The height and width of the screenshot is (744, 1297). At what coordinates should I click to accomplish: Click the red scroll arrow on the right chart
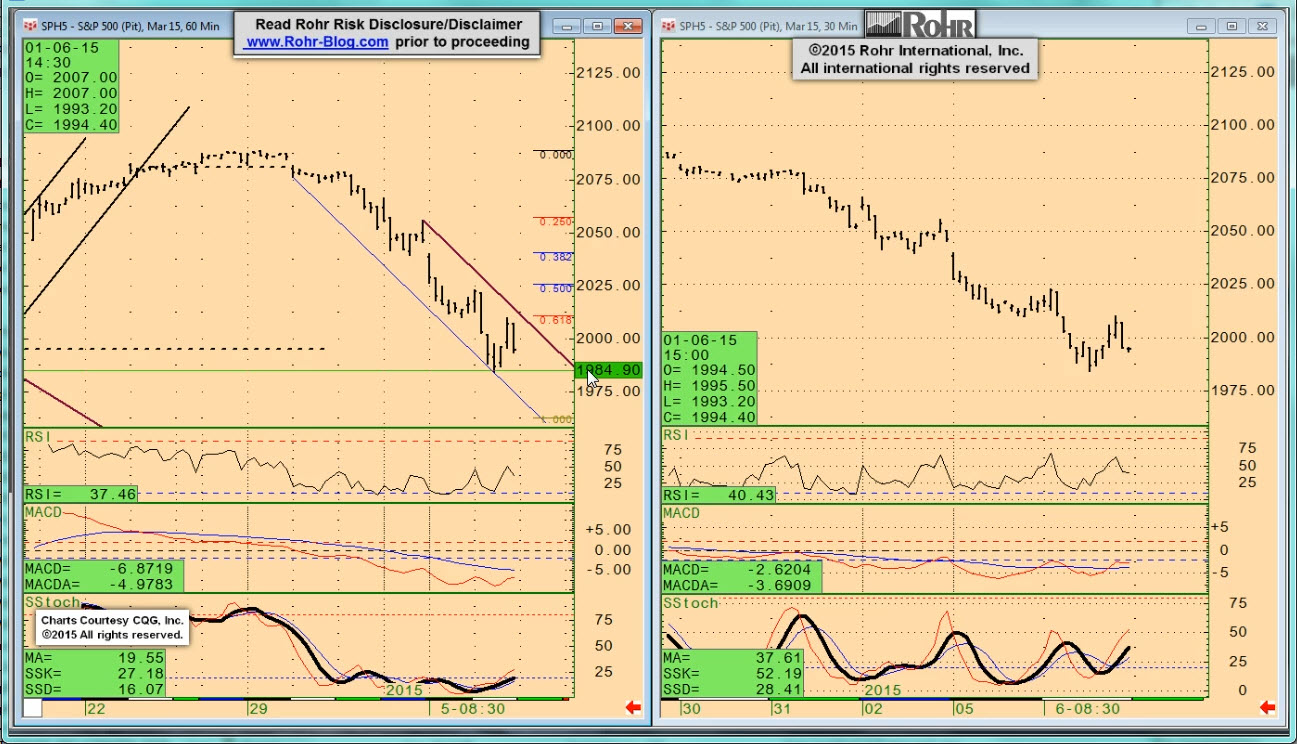pos(1268,708)
